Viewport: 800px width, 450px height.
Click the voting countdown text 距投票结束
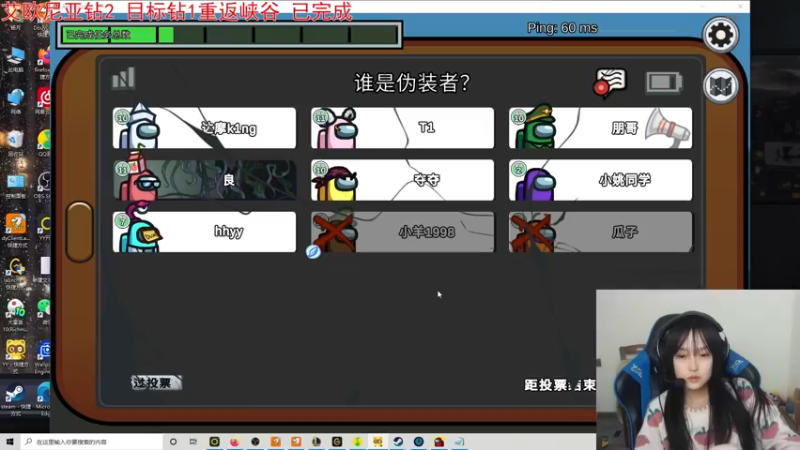(x=560, y=385)
